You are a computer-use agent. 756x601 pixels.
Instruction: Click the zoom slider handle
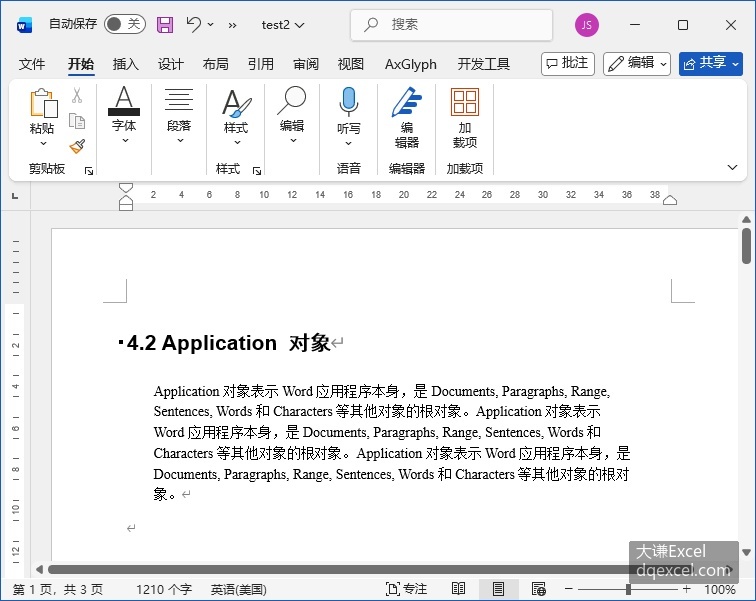tap(628, 589)
